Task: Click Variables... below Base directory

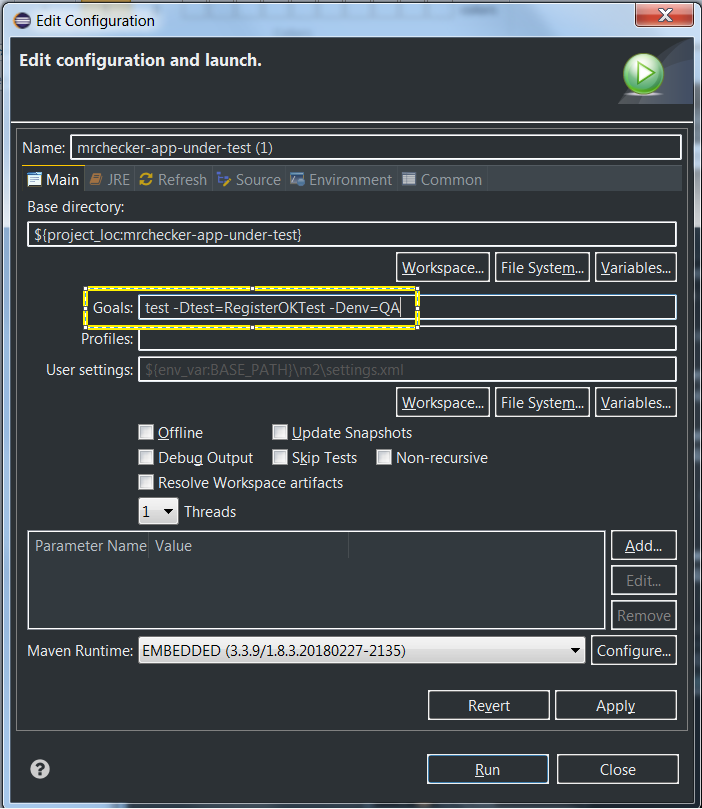Action: coord(636,268)
